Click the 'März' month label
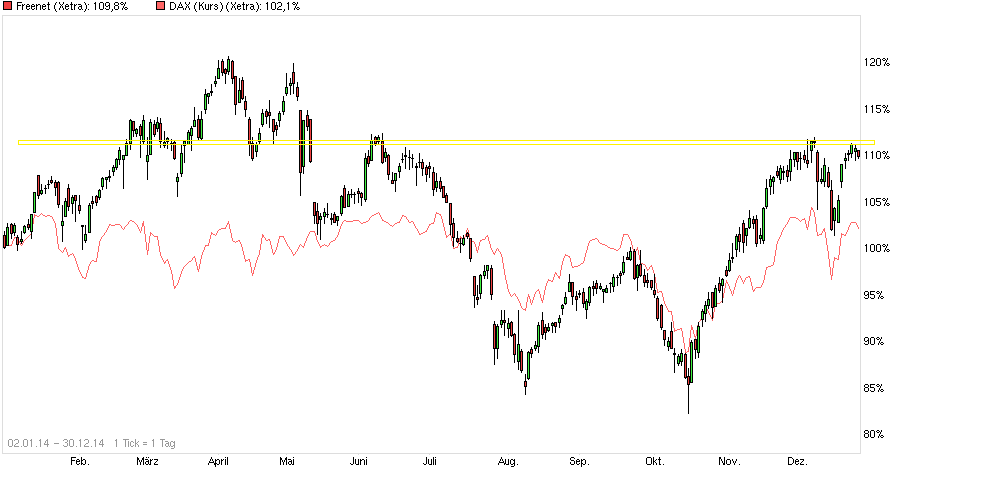The image size is (983, 495). tap(147, 462)
